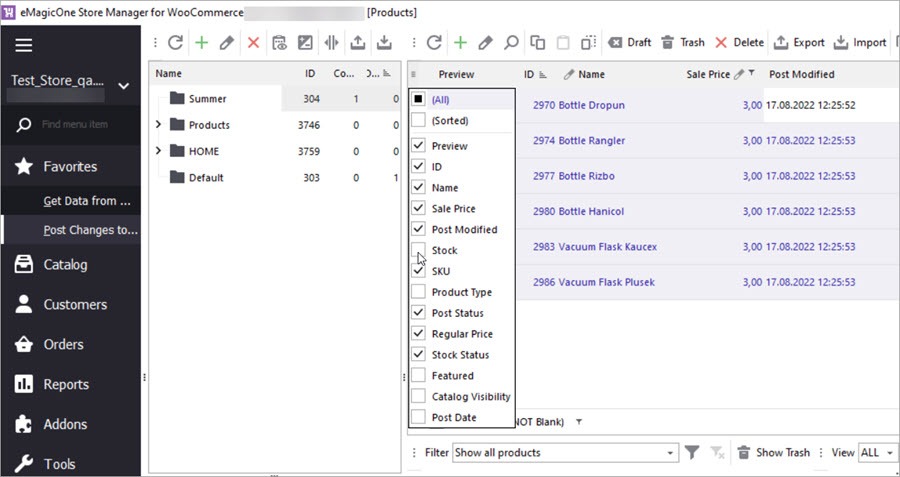Open the Show all products filter dropdown
The width and height of the screenshot is (900, 477).
(x=669, y=453)
